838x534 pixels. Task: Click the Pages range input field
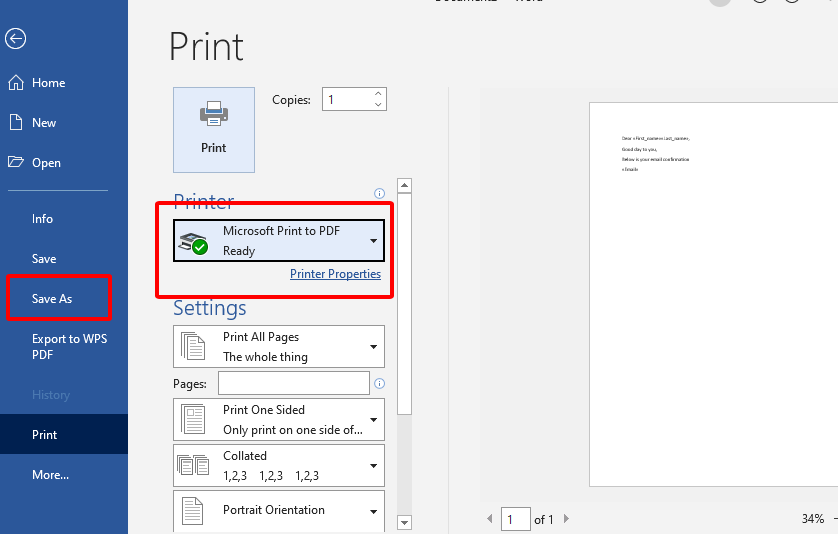[294, 383]
